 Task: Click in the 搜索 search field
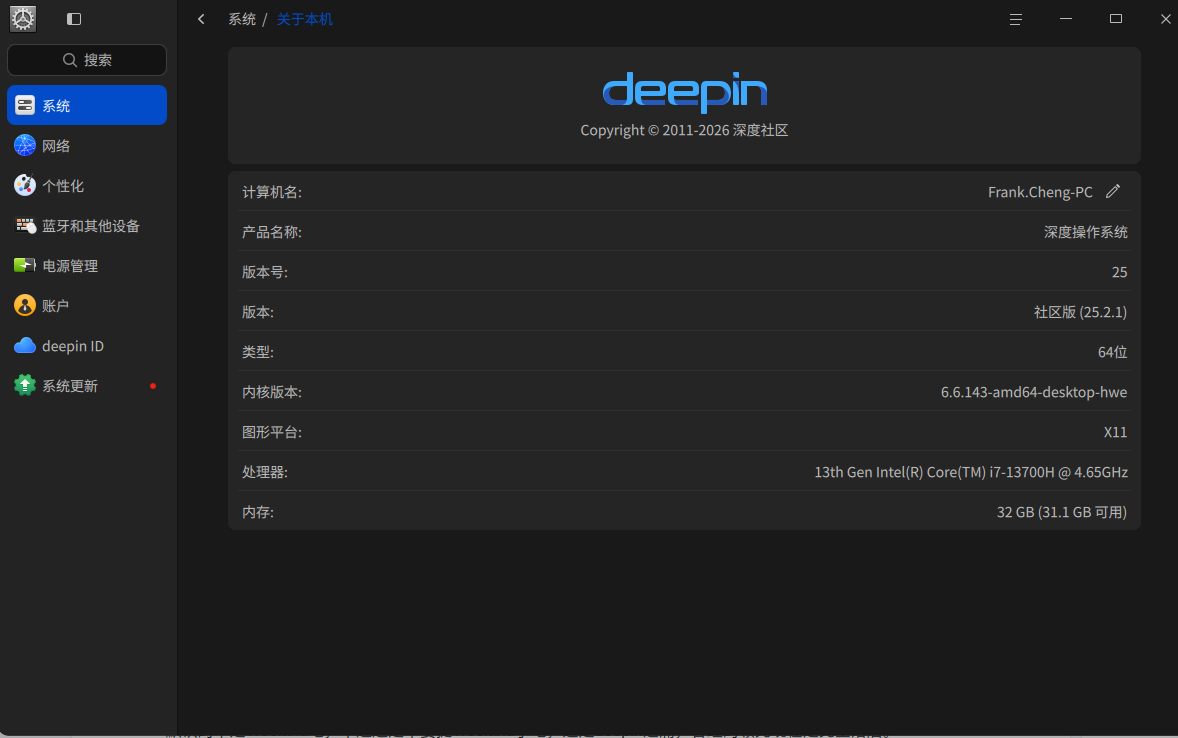(x=87, y=59)
